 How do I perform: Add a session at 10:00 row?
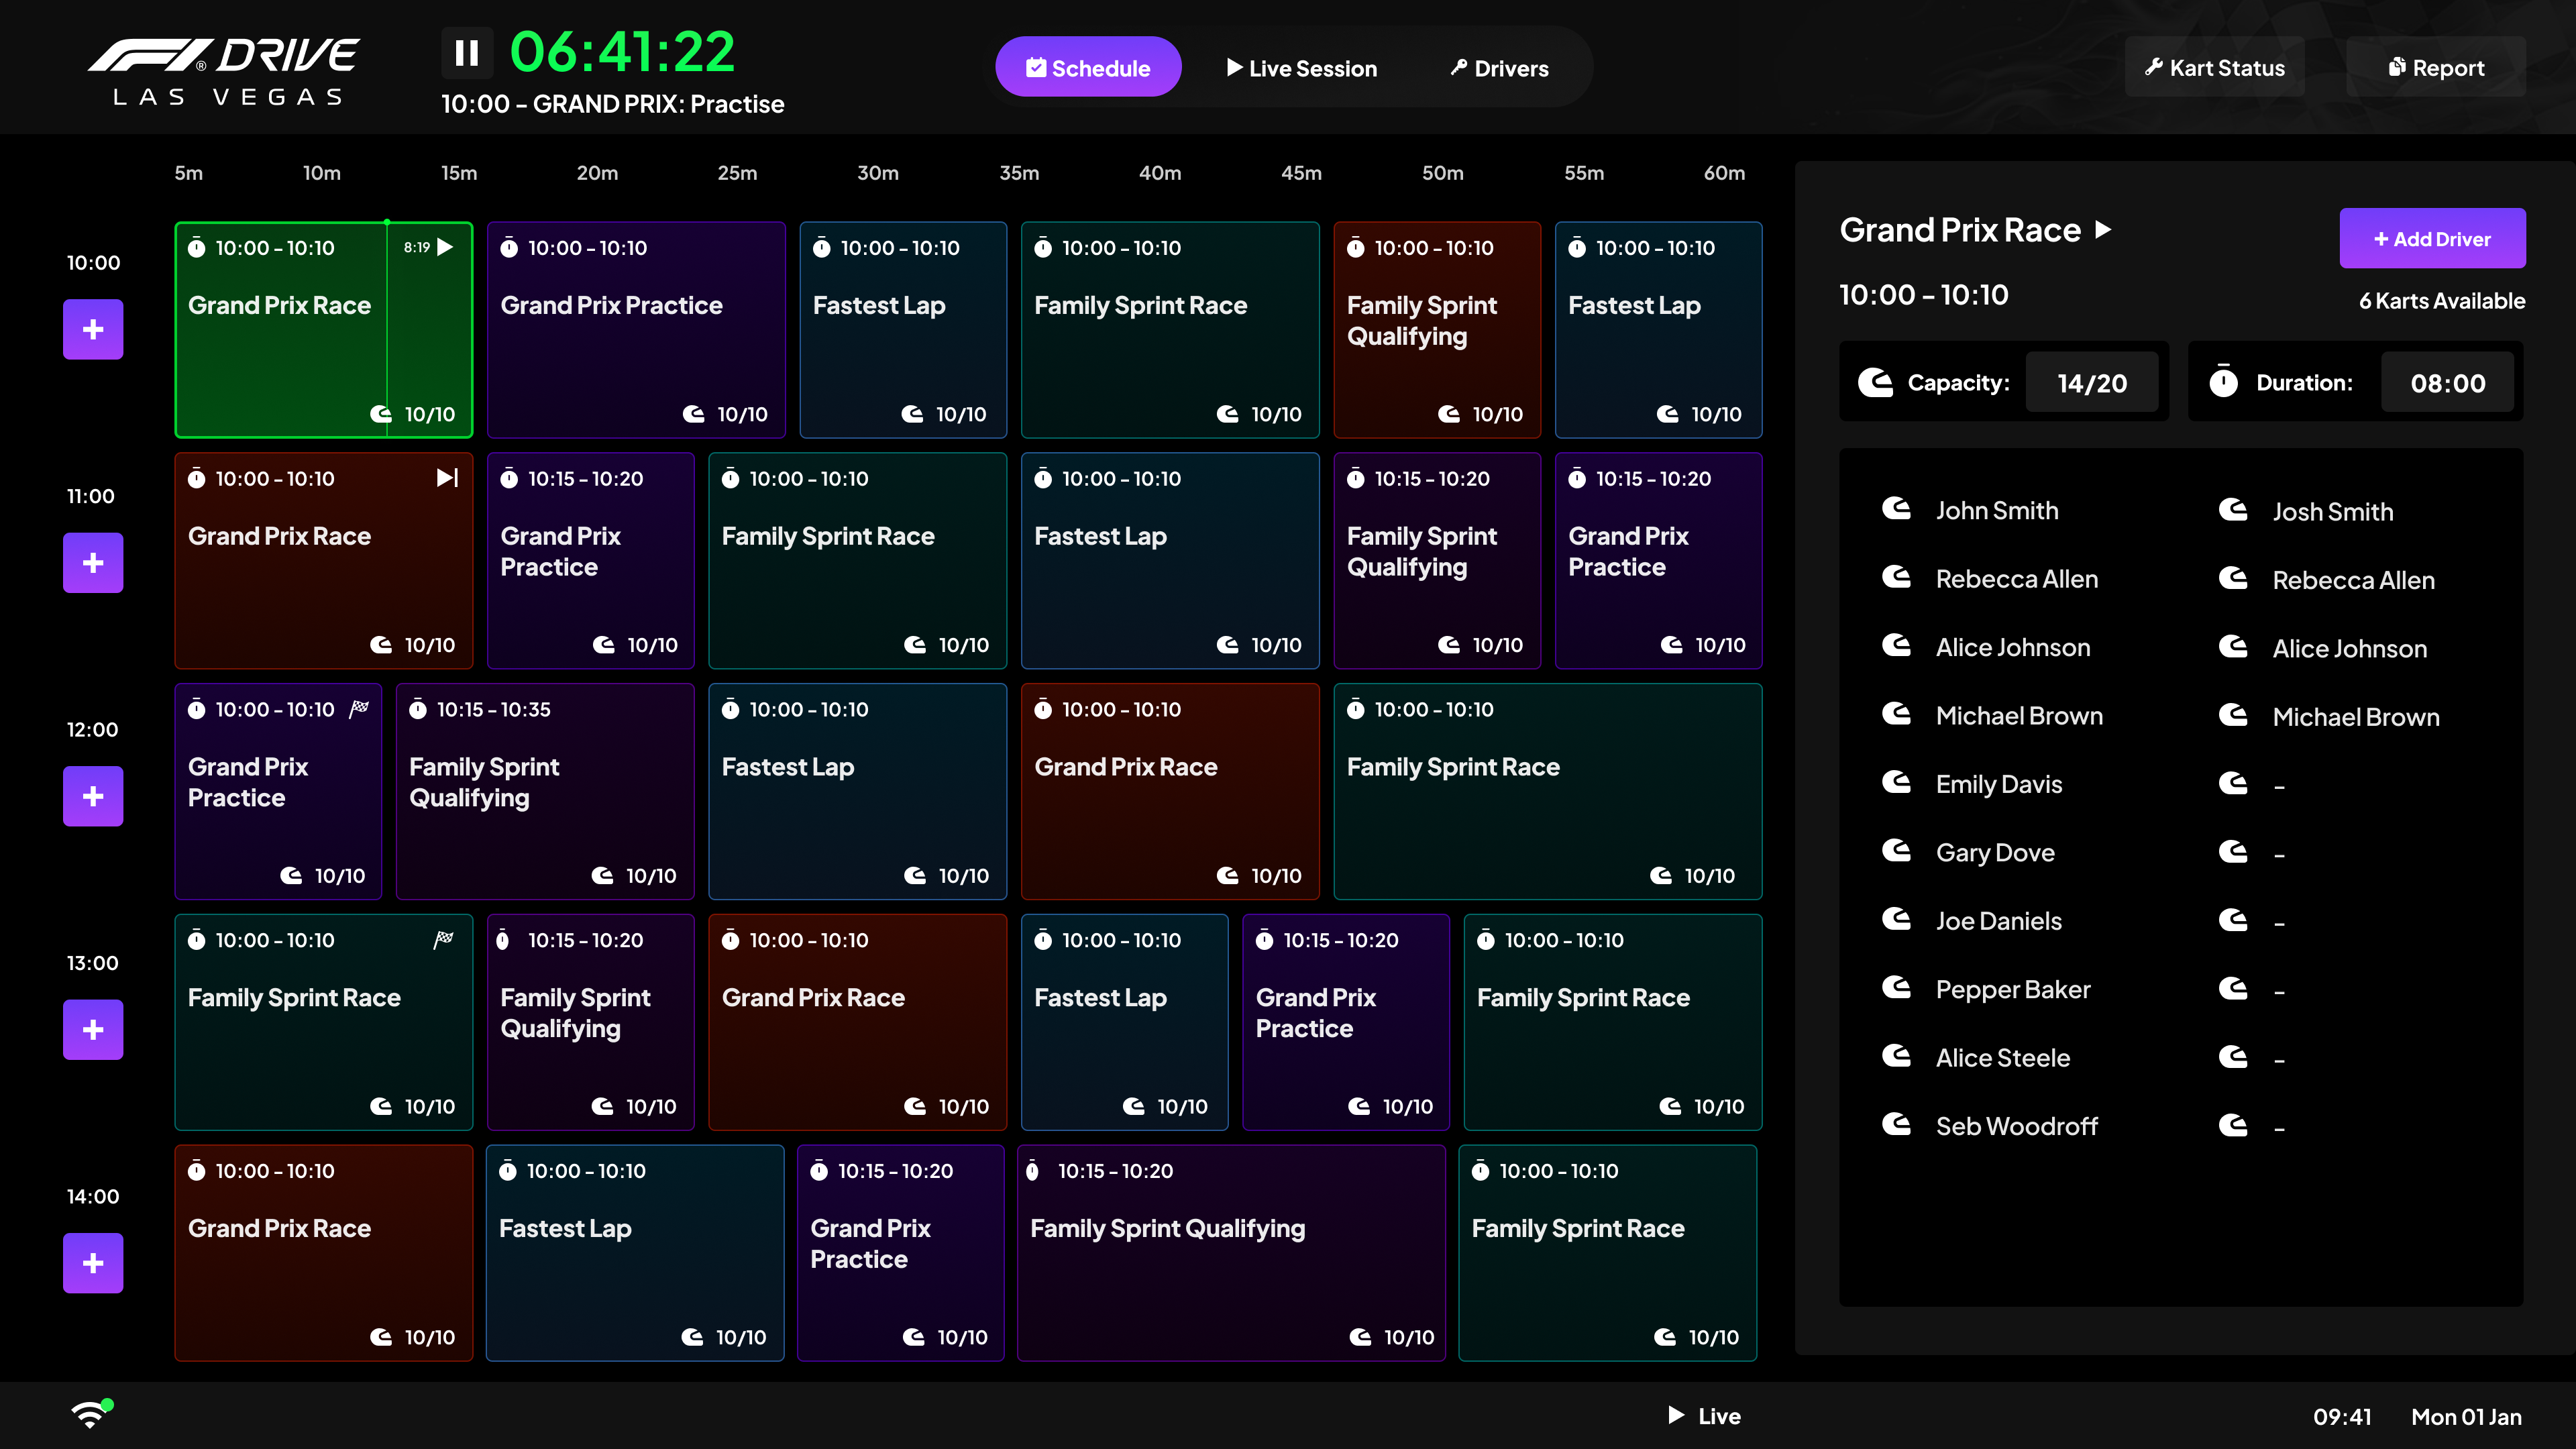click(x=93, y=329)
